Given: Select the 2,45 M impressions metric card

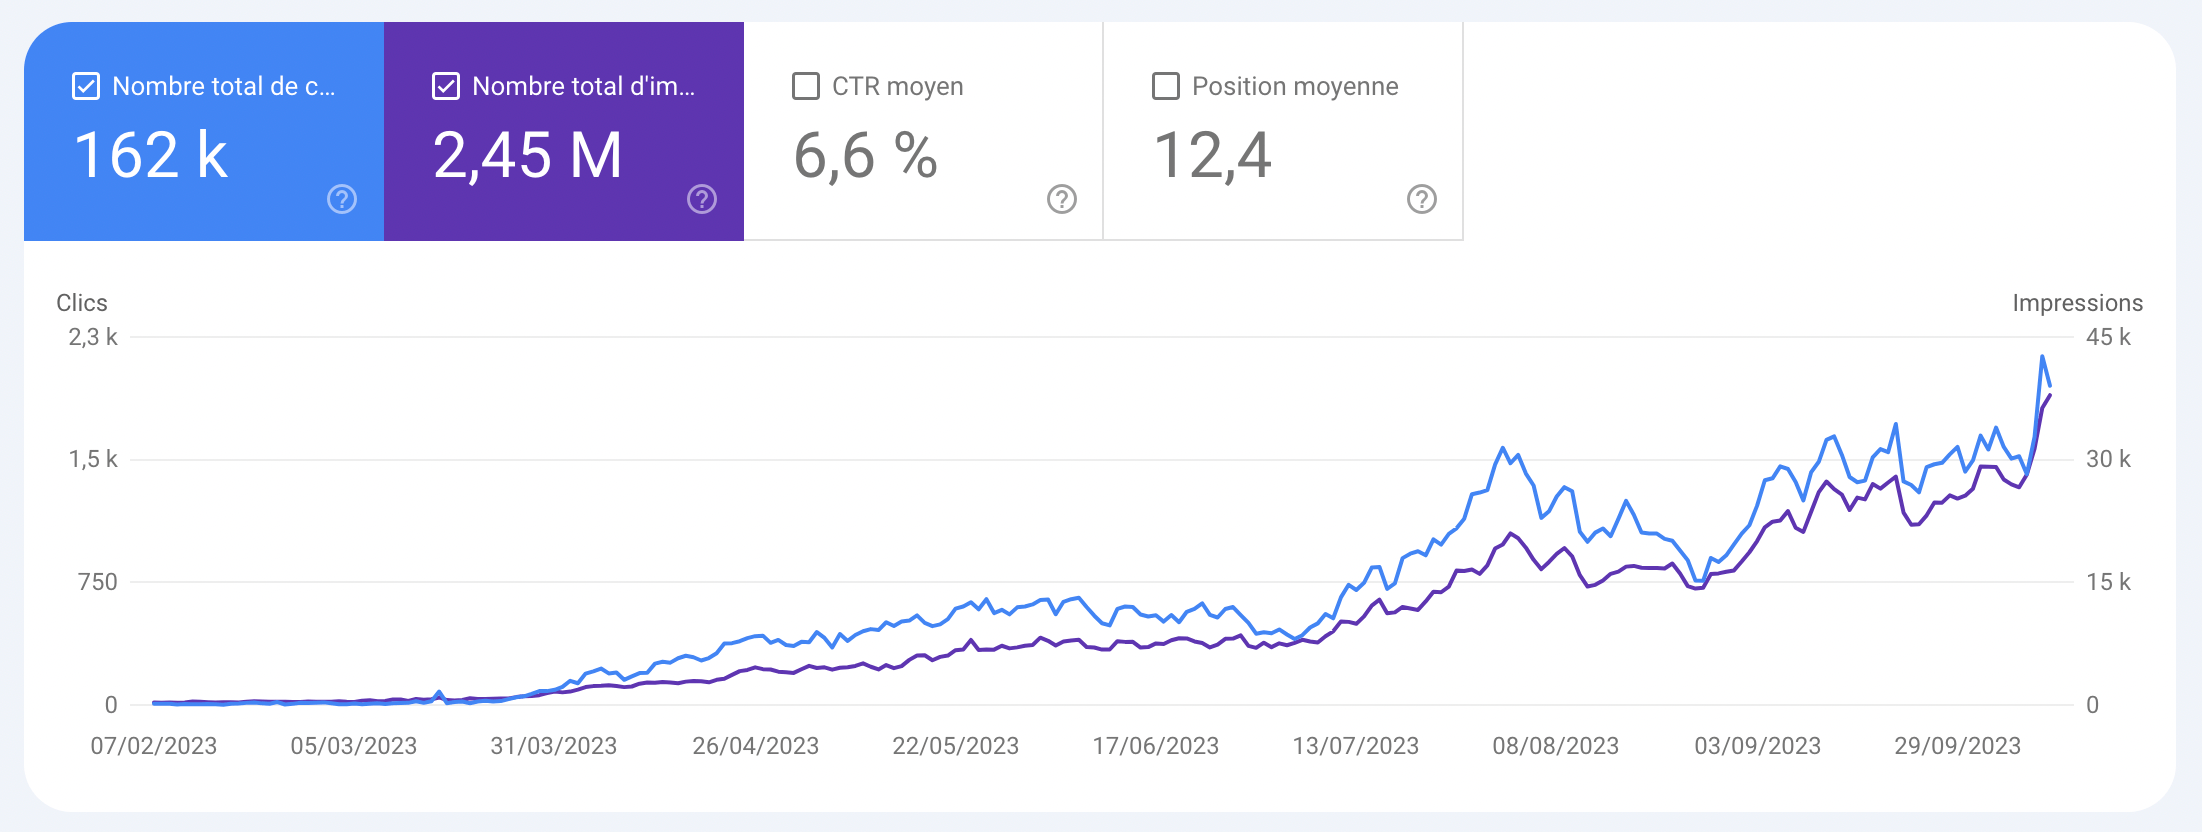Looking at the screenshot, I should [x=564, y=131].
